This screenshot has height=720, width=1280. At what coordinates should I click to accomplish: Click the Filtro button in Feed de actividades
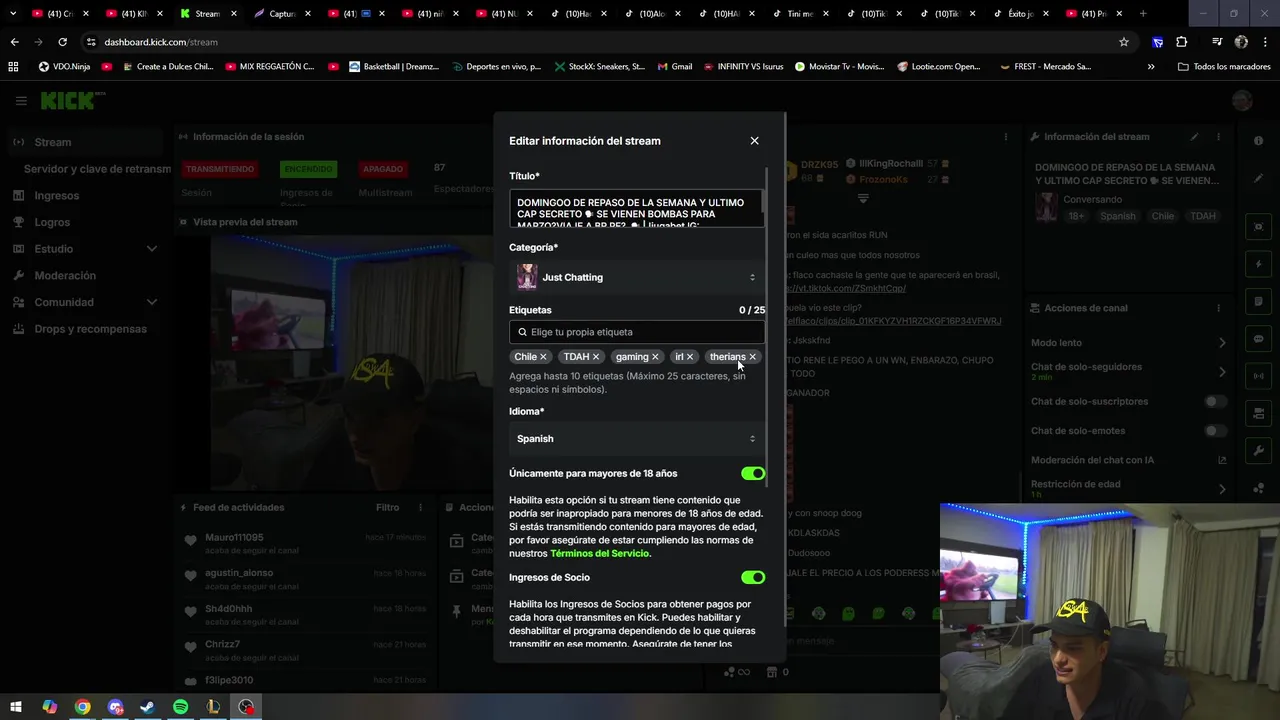coord(387,508)
